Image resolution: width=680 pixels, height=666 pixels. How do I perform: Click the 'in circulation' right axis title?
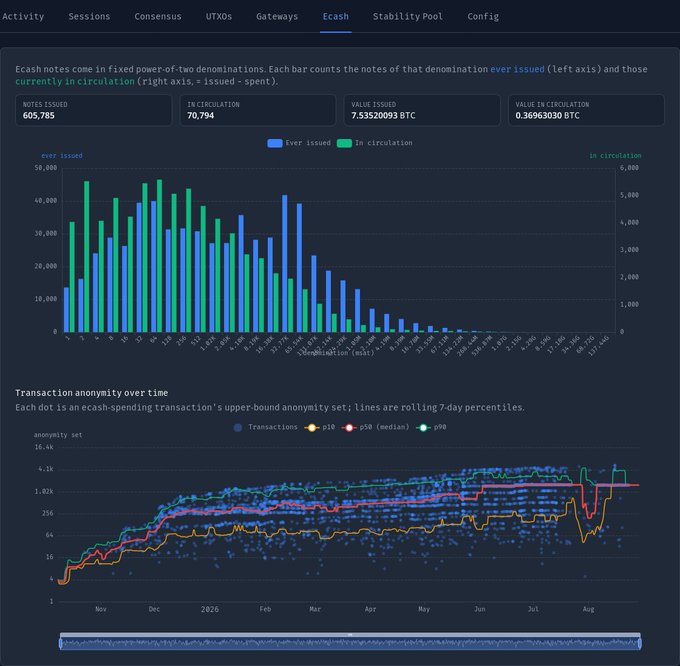[x=615, y=156]
